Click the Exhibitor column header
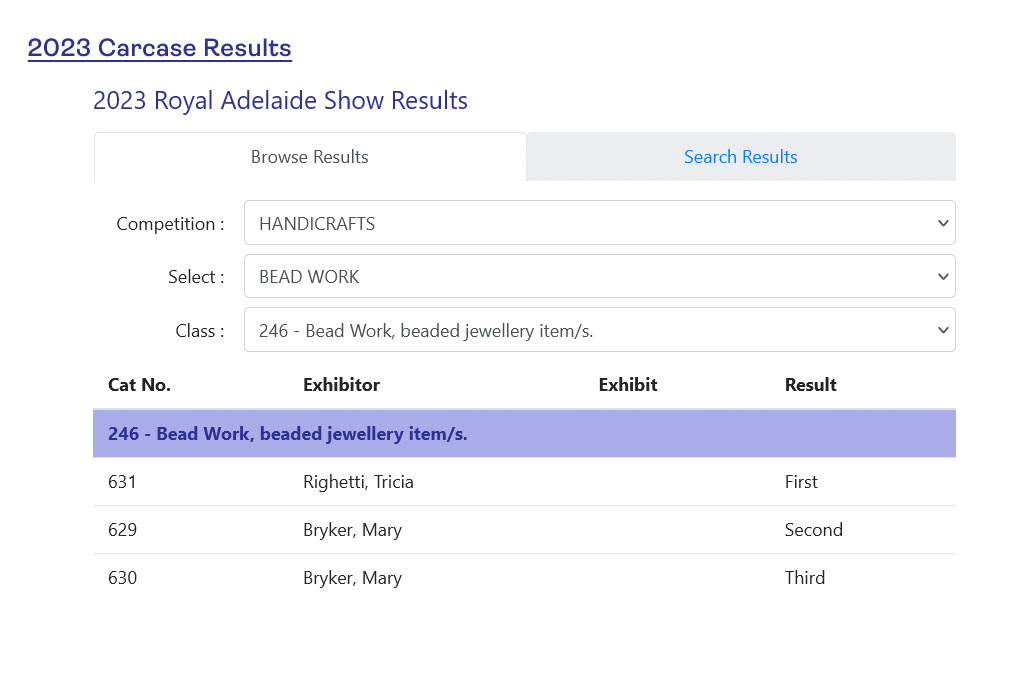 pos(341,385)
